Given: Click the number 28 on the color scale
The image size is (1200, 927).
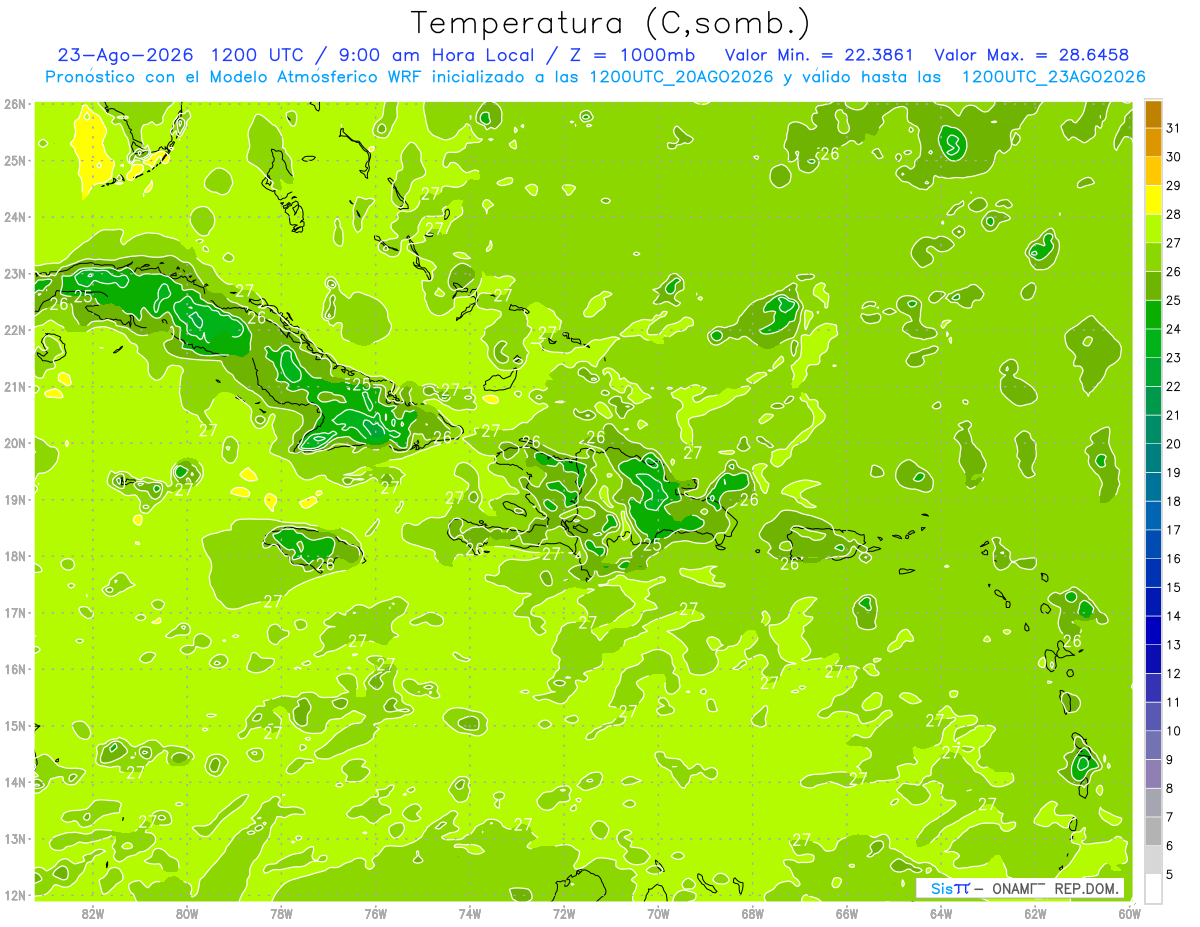Looking at the screenshot, I should click(1174, 214).
